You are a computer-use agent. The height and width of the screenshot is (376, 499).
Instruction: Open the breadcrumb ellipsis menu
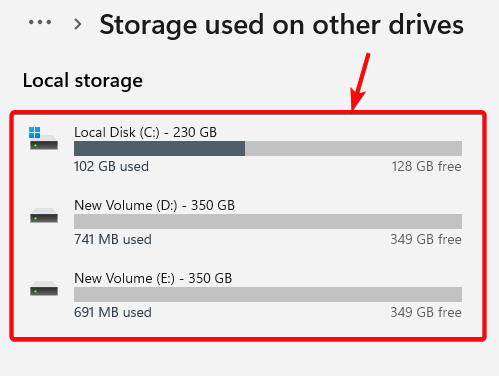[x=40, y=22]
